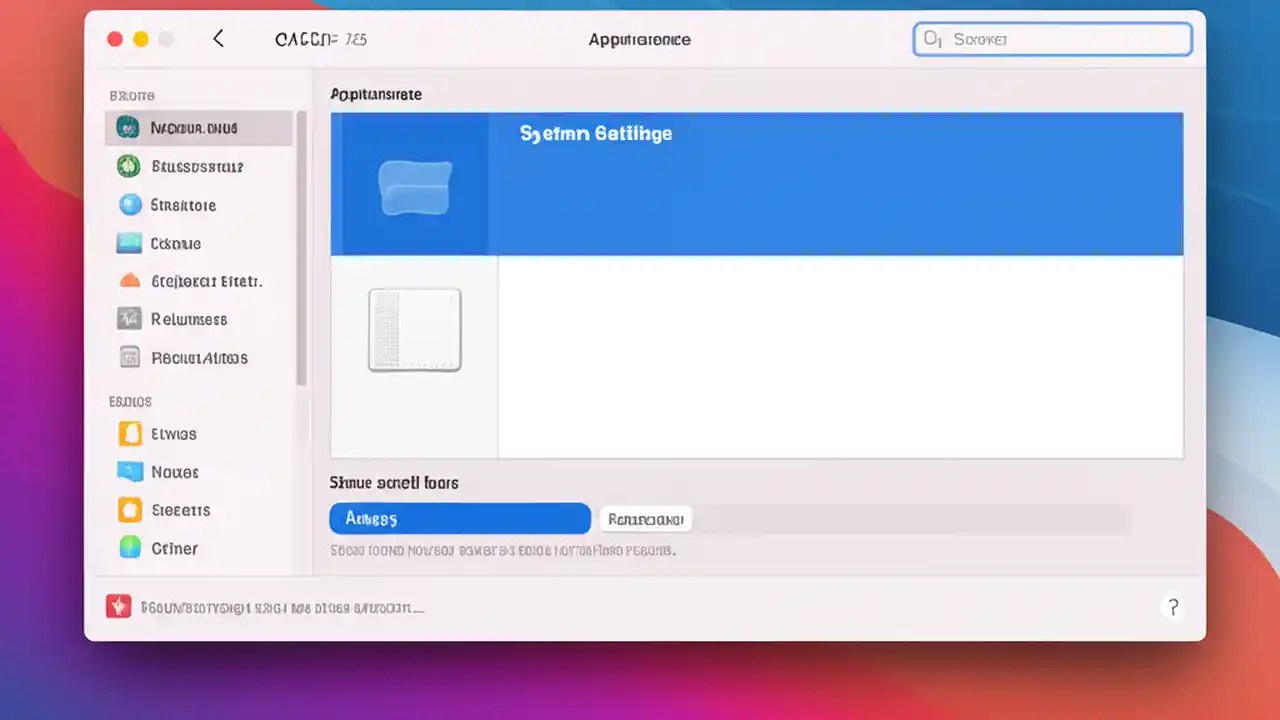Viewport: 1280px width, 720px height.
Task: Click the warning badge icon at bottom left
Action: [118, 606]
